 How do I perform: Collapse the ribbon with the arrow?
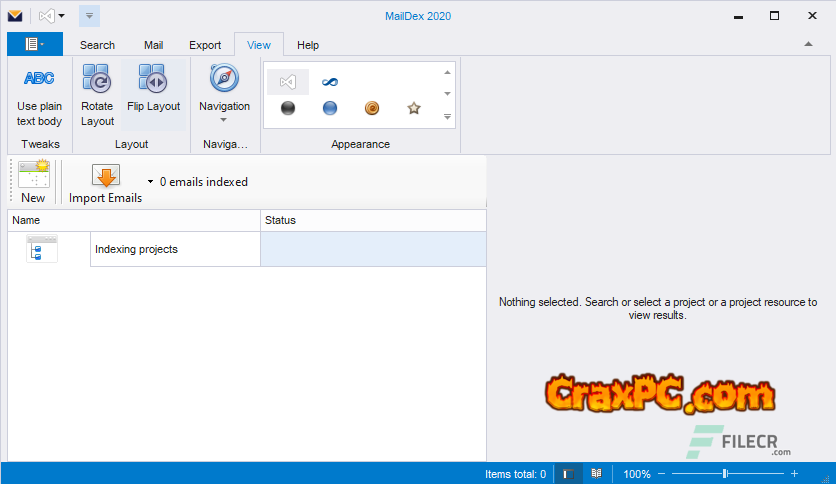[x=808, y=44]
